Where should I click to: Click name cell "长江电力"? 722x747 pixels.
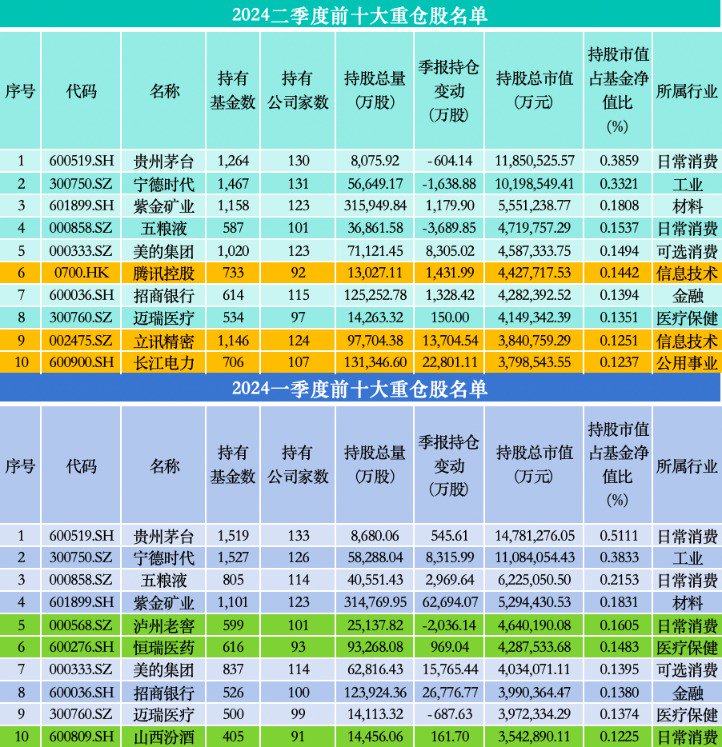coord(164,363)
